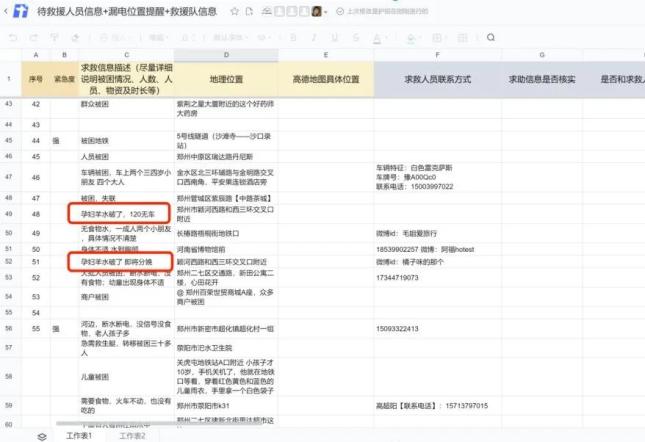Image resolution: width=645 pixels, height=442 pixels.
Task: Toggle underline formatting in toolbar
Action: 332,37
